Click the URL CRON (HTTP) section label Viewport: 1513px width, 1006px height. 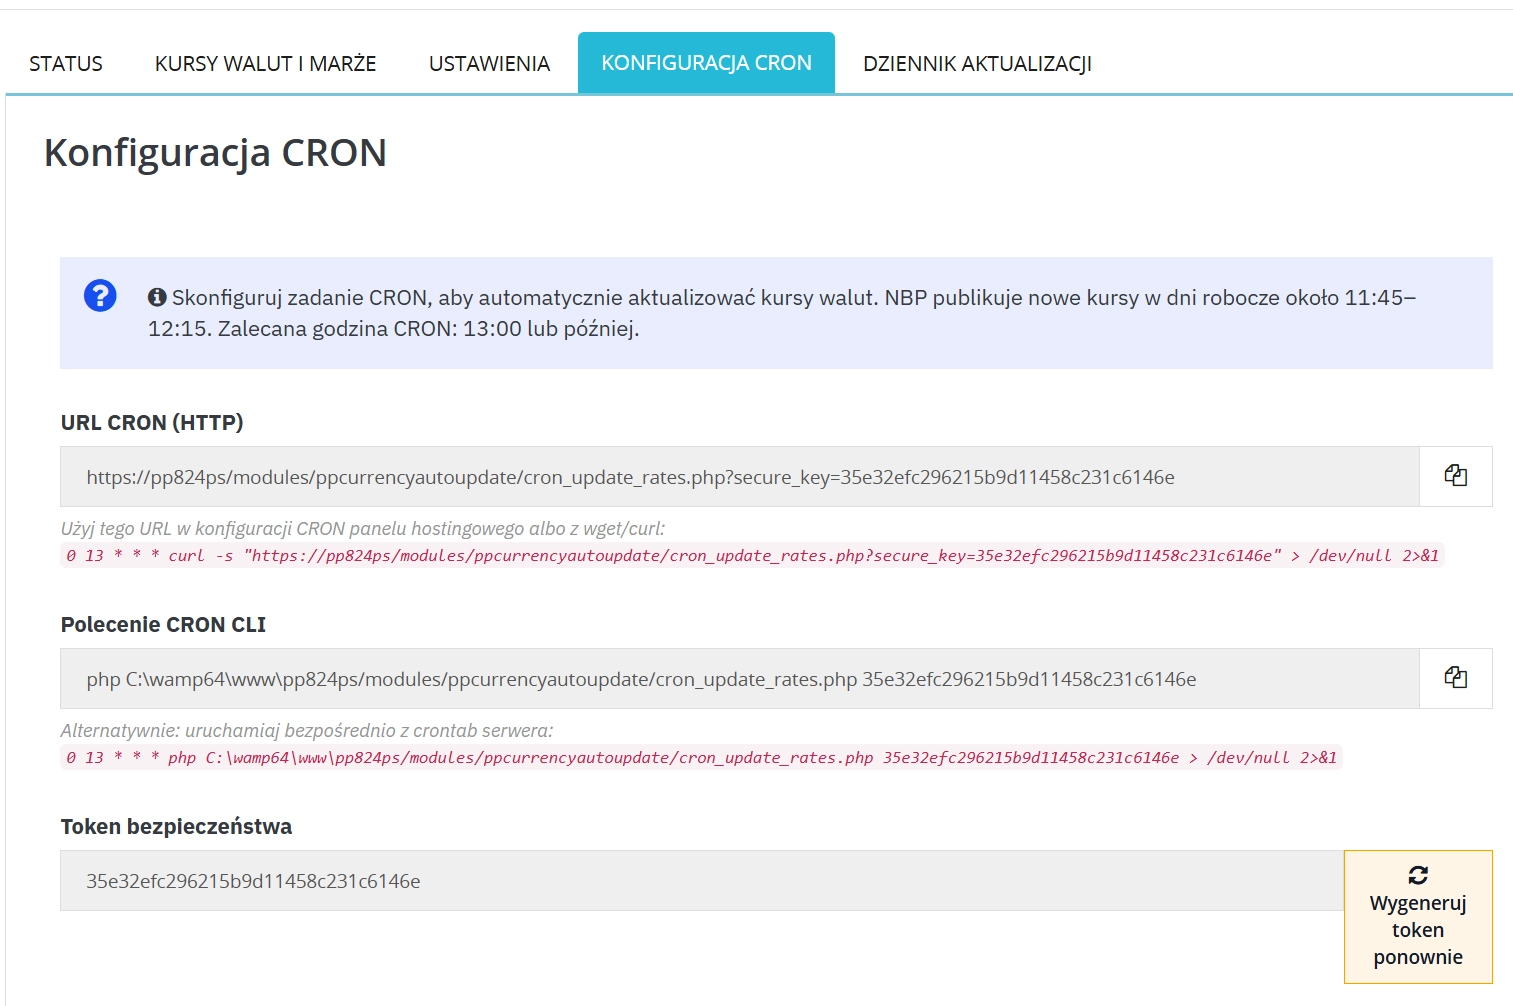[152, 422]
